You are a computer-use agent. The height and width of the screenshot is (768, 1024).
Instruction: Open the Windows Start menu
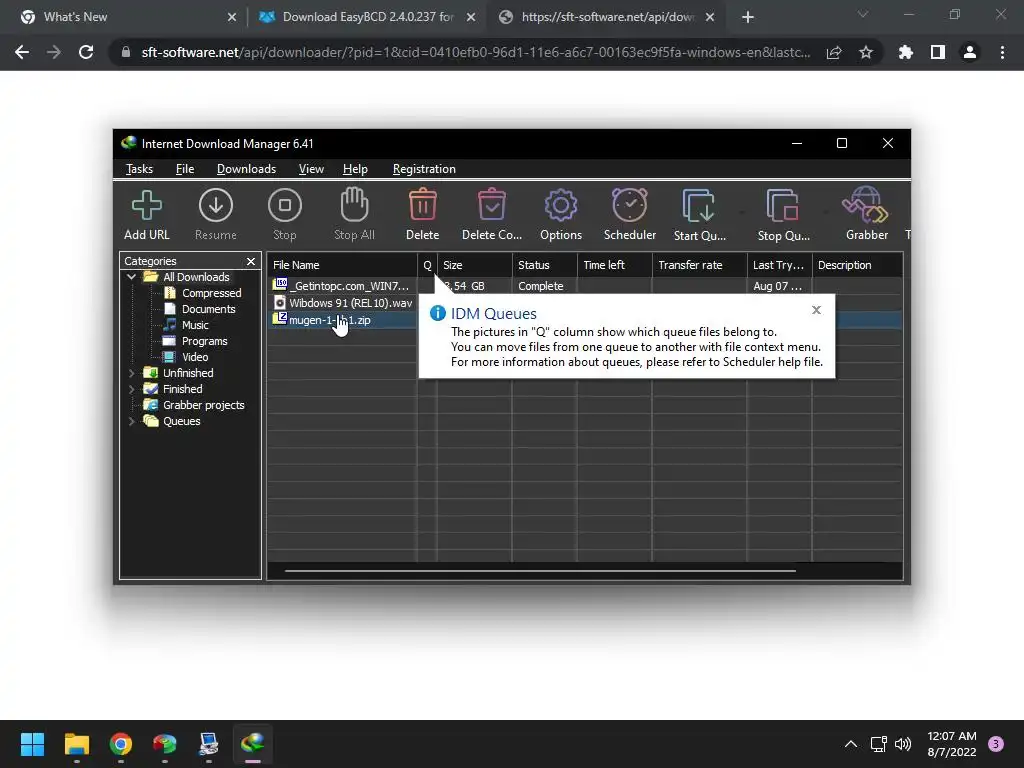click(x=32, y=744)
